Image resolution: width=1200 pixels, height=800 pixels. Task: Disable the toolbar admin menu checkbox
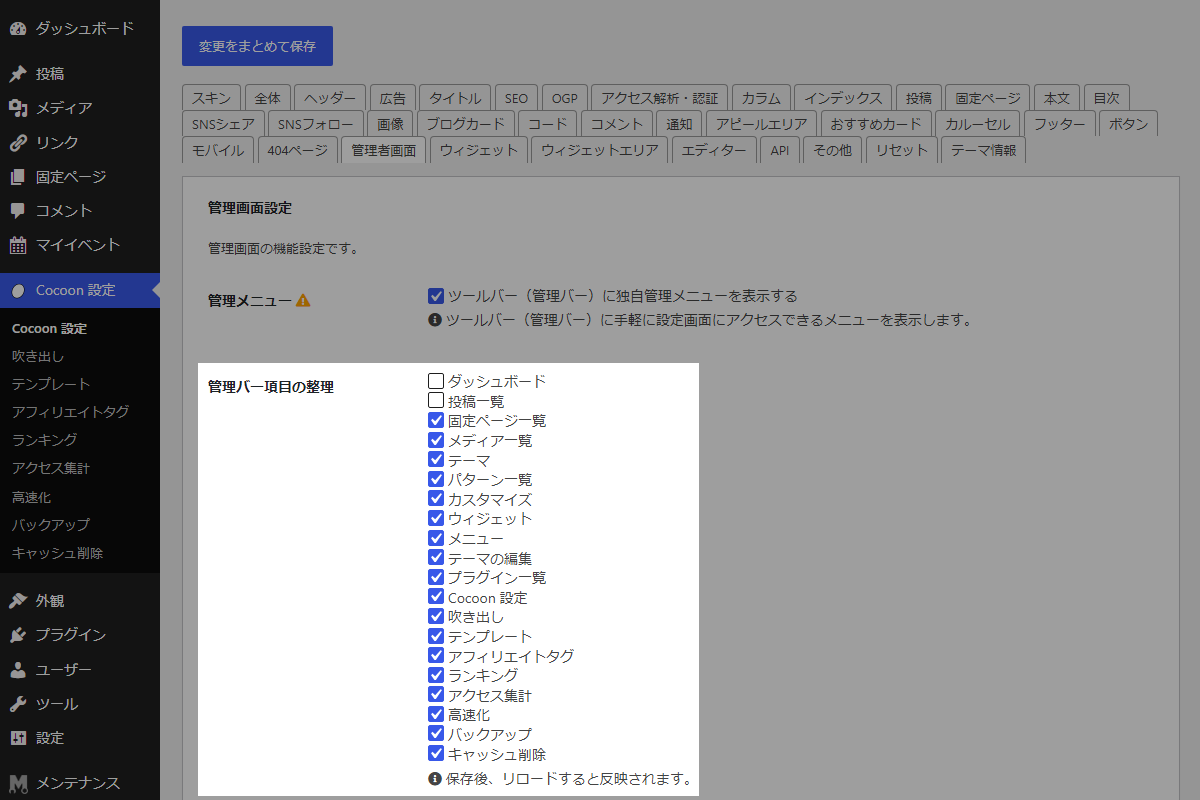pyautogui.click(x=436, y=296)
